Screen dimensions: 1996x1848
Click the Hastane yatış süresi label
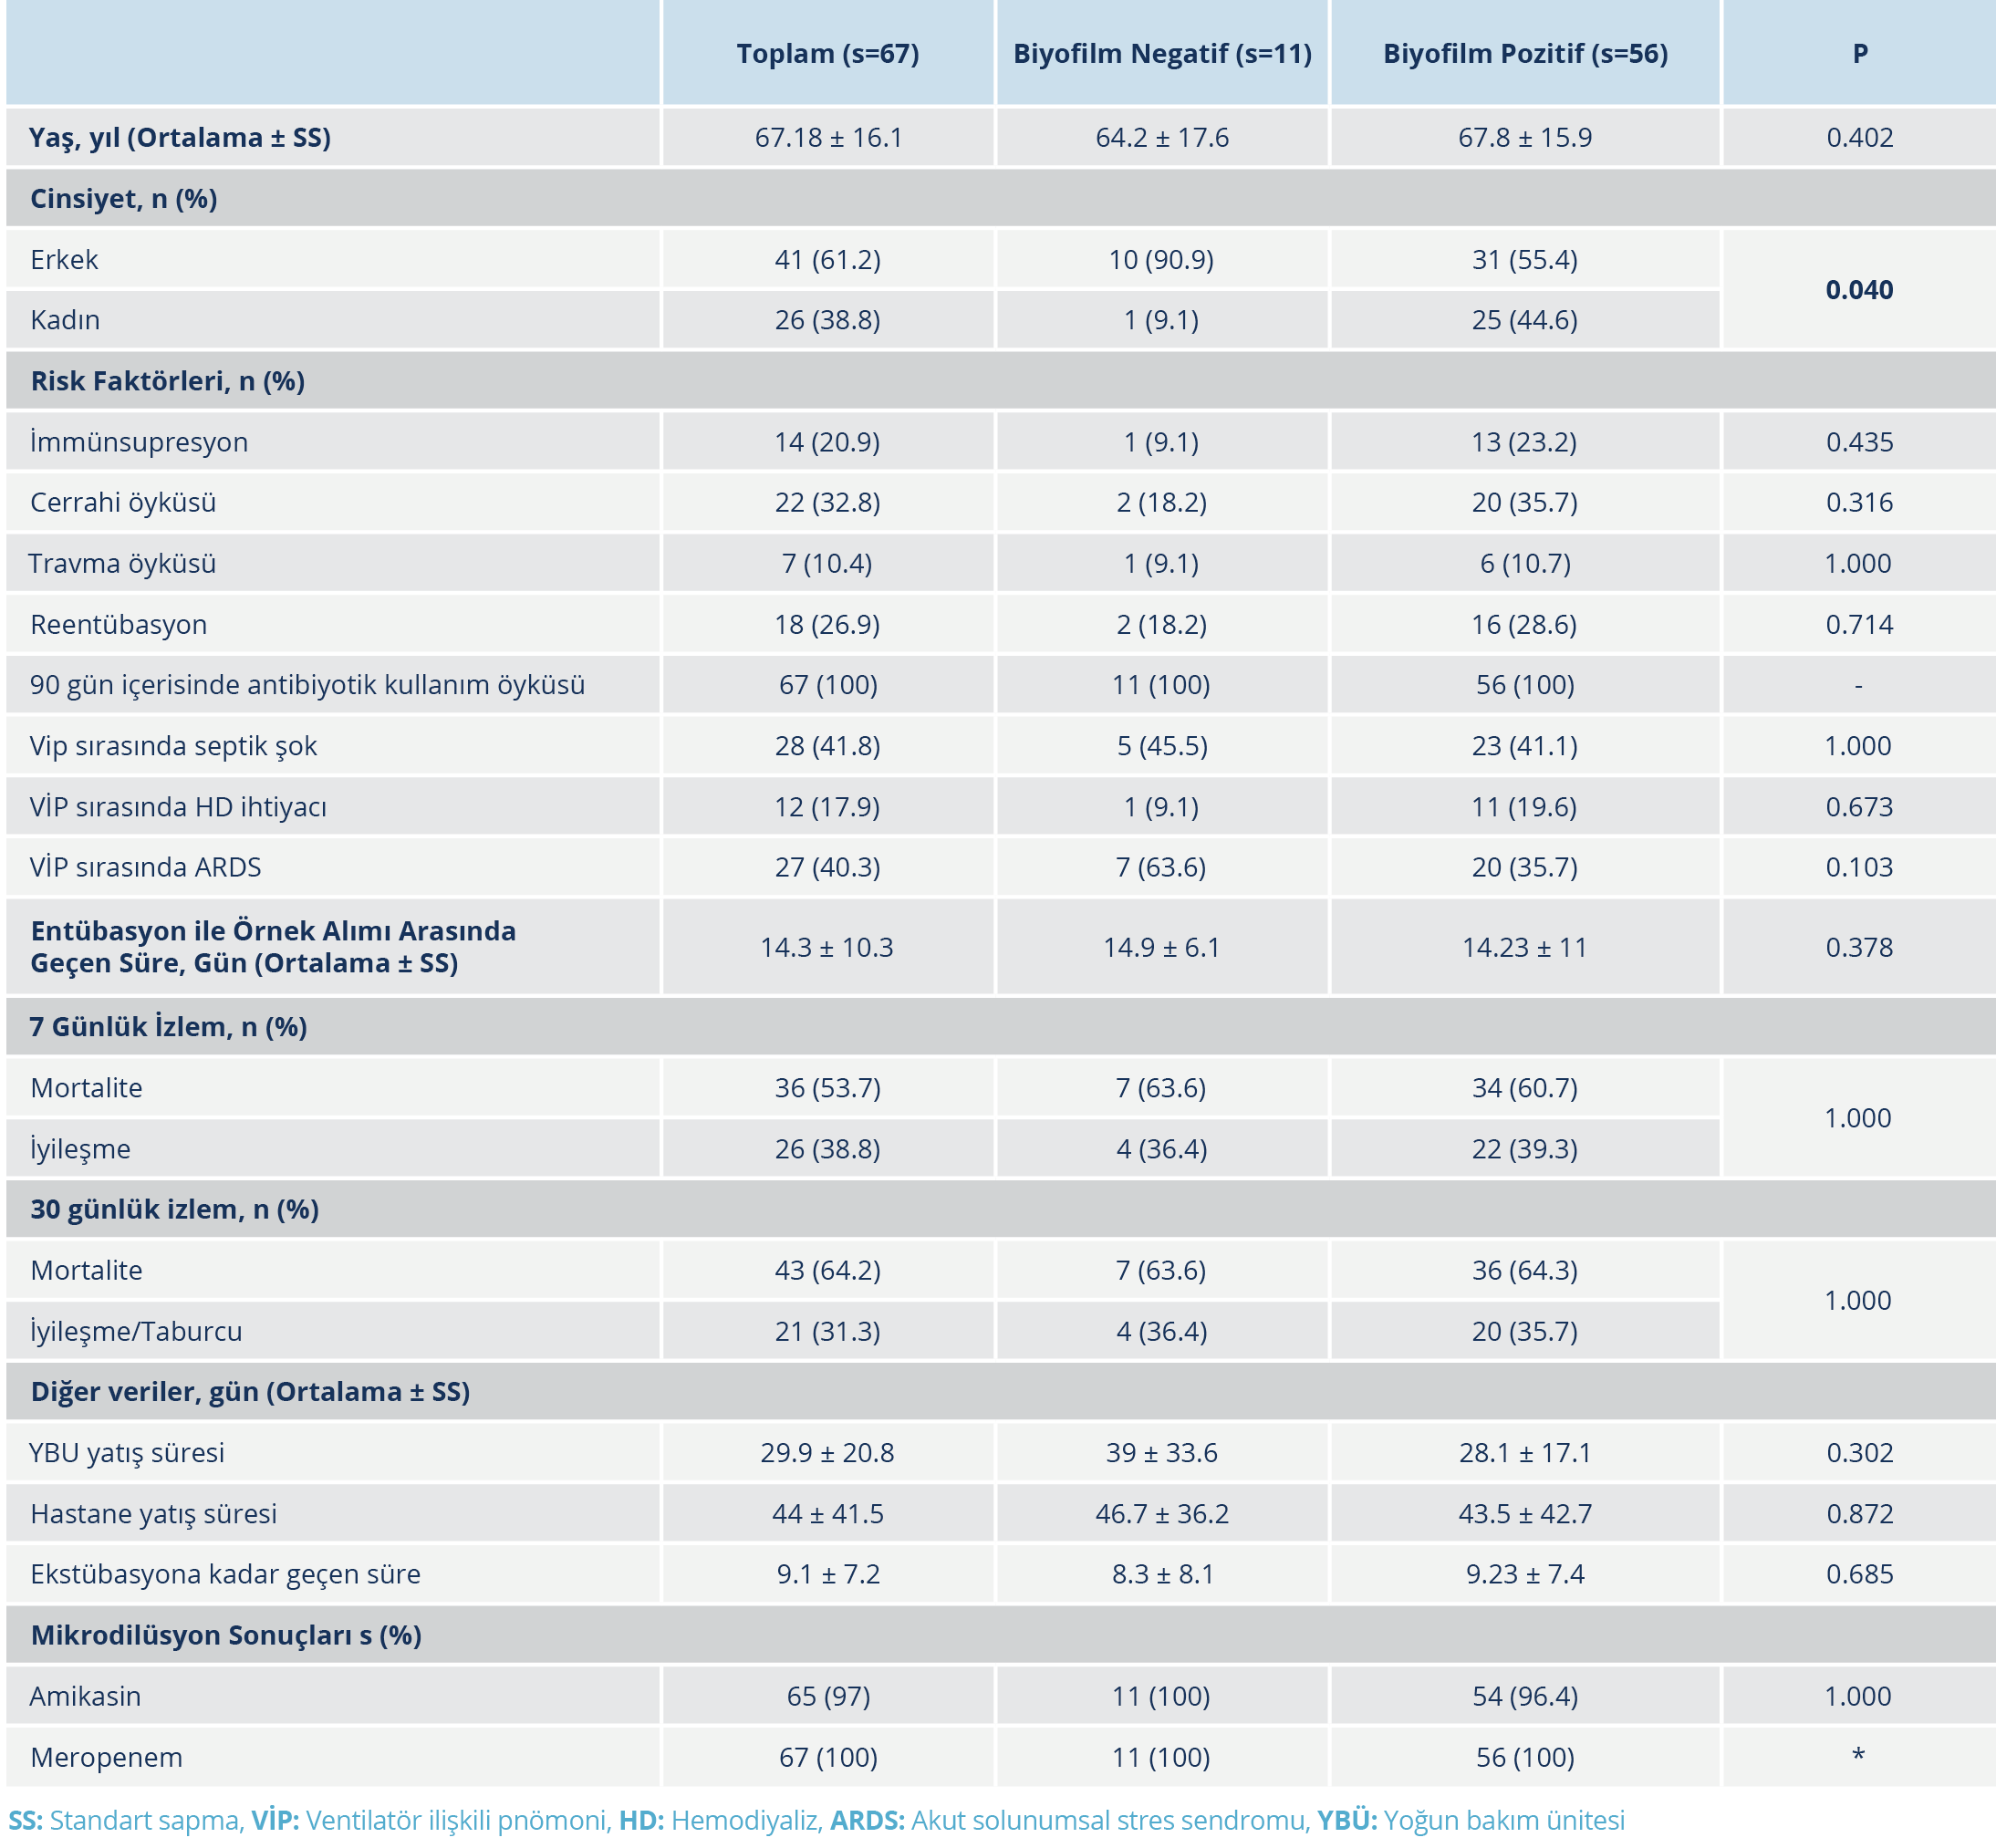(x=153, y=1513)
